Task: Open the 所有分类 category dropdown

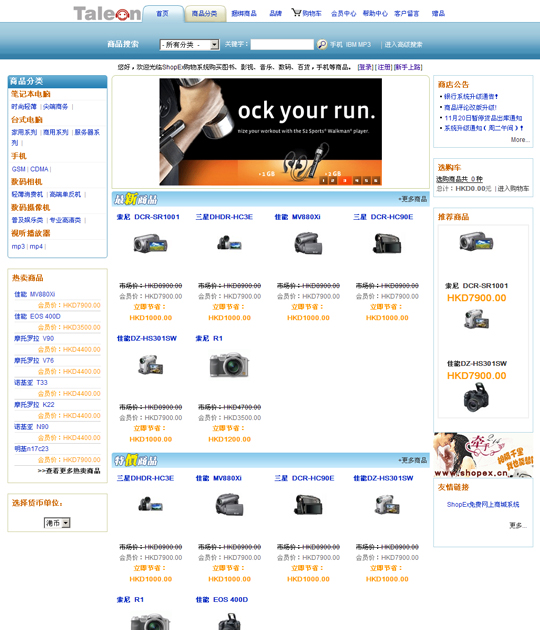Action: [x=189, y=45]
